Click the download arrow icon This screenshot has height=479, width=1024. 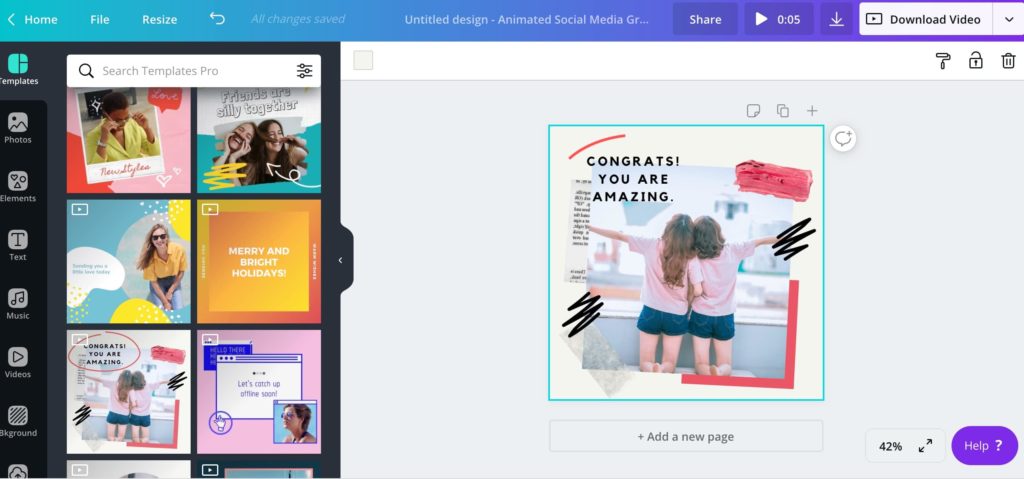pos(836,19)
